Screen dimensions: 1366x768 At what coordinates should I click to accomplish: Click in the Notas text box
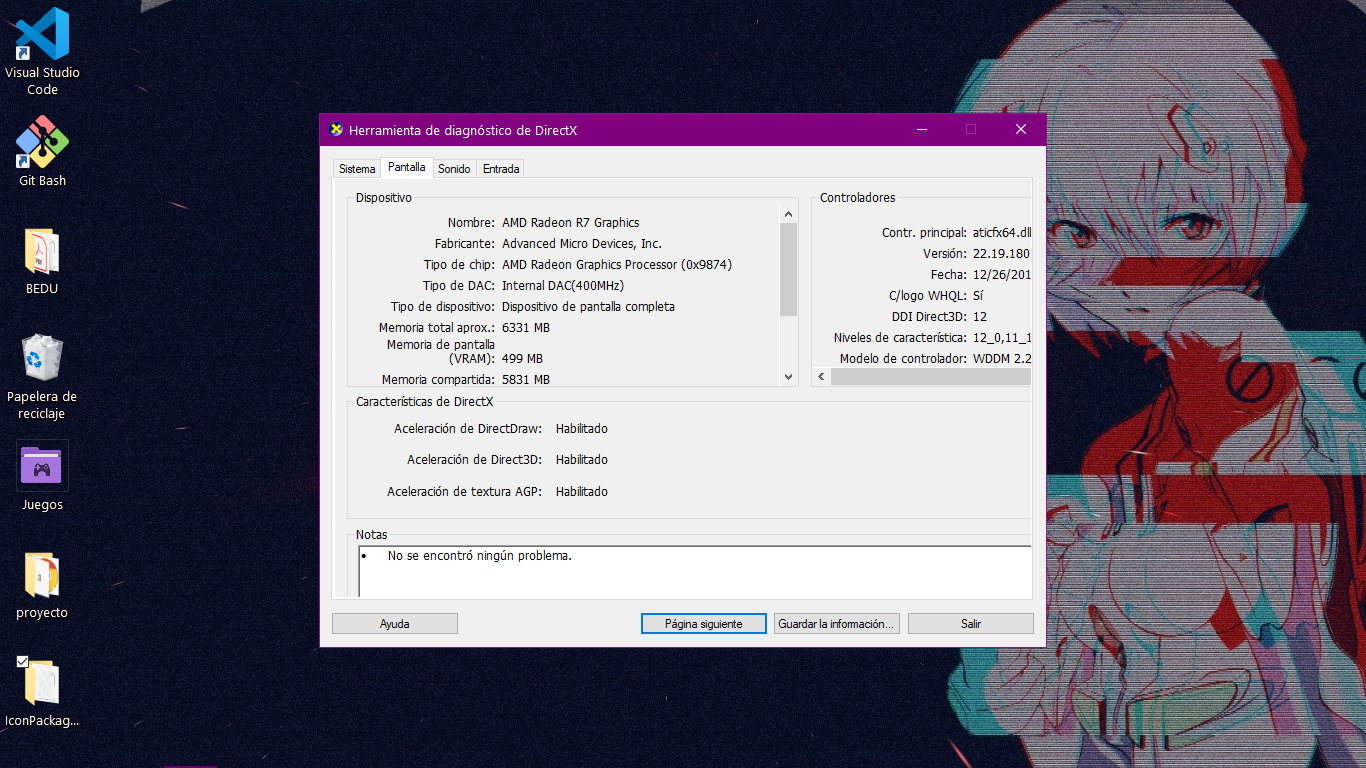pos(695,572)
